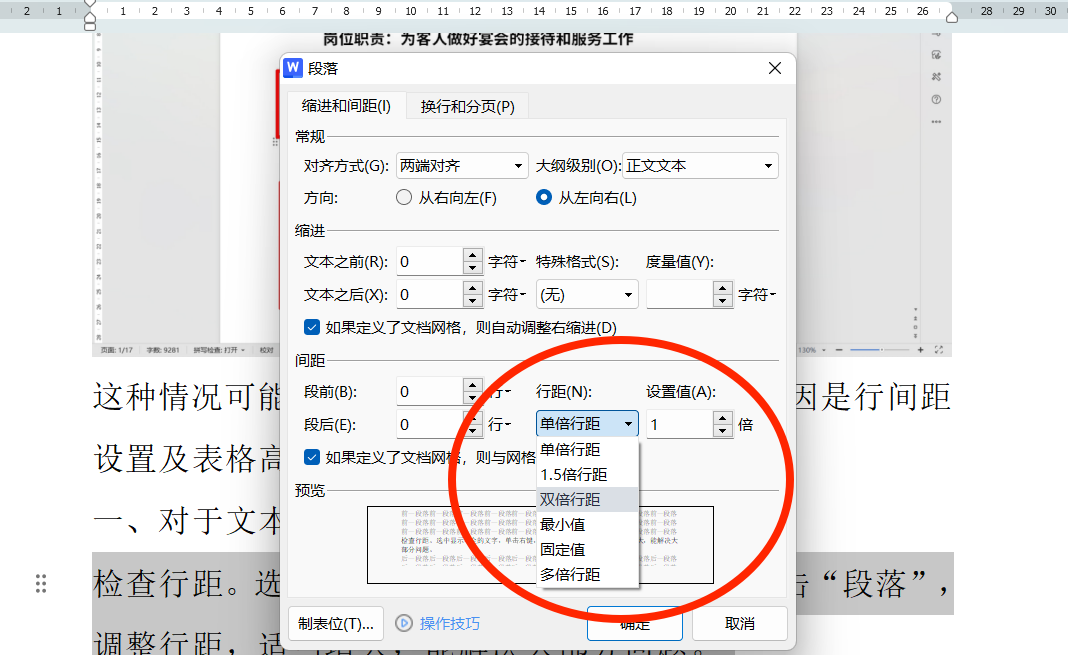Decrease 文本之后 indent with down arrow
This screenshot has width=1068, height=655.
(473, 301)
